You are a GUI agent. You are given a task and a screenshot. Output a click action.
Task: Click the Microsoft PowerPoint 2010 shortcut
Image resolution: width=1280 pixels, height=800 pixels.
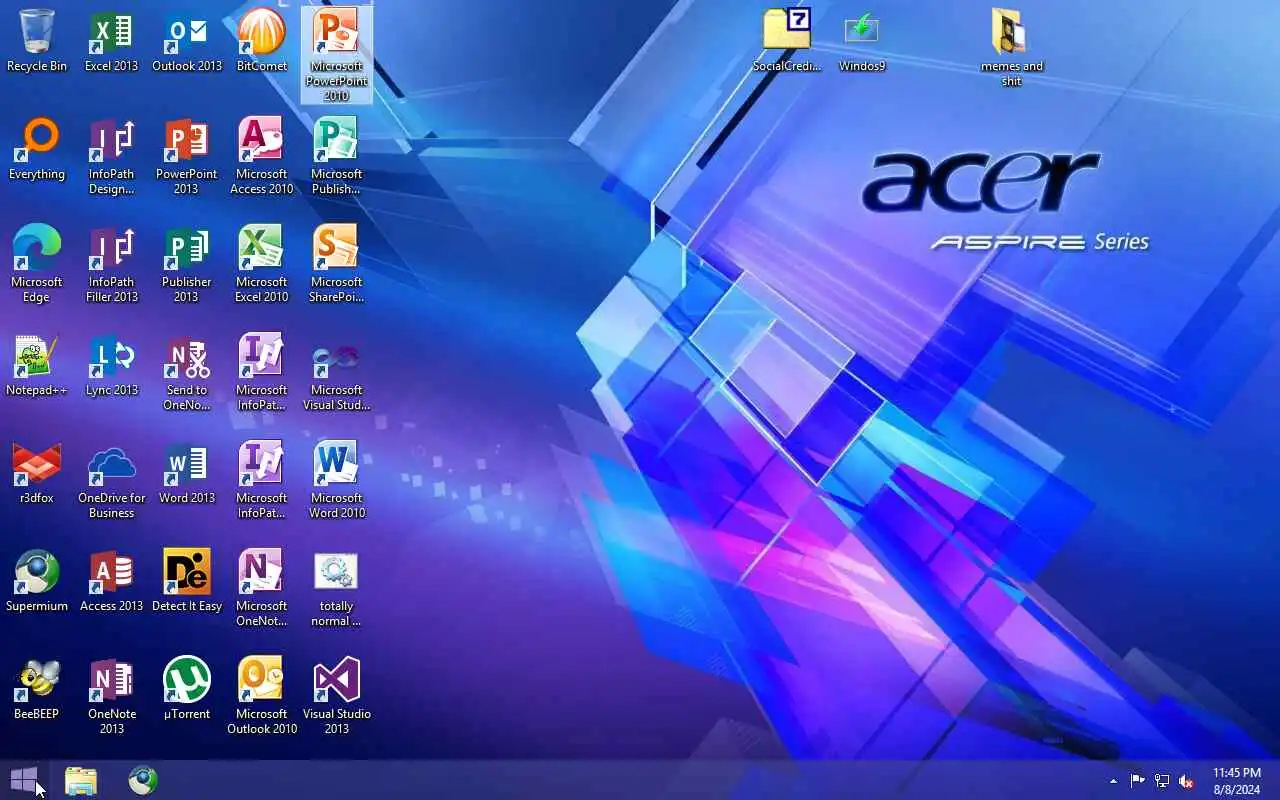click(337, 54)
